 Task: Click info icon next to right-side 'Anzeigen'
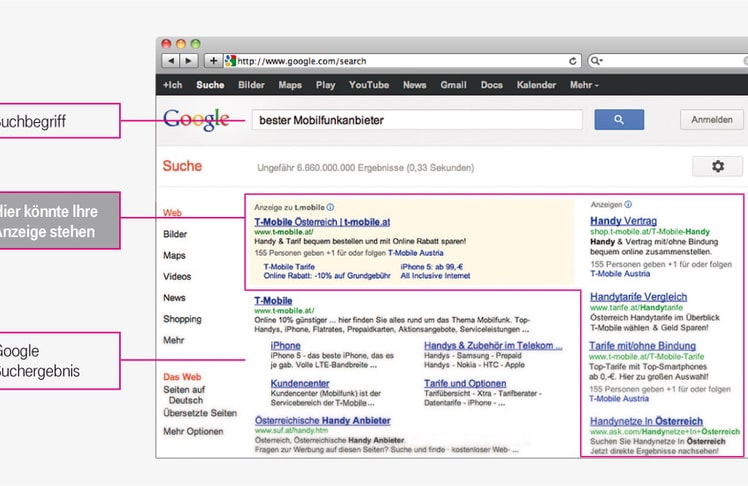coord(628,204)
